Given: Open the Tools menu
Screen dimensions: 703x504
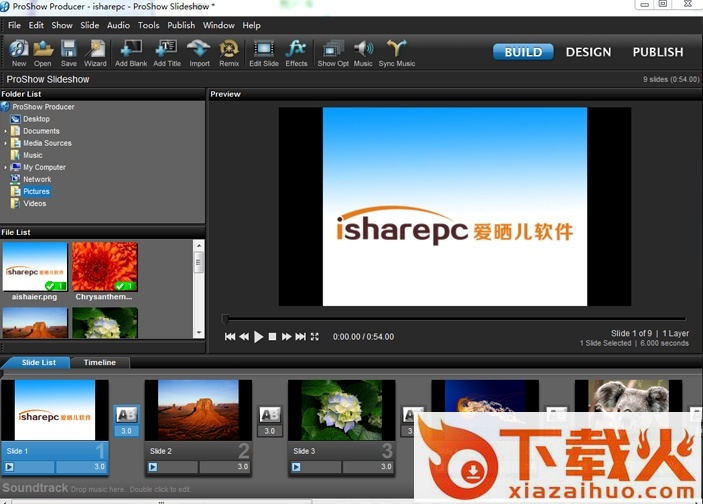Looking at the screenshot, I should point(148,26).
